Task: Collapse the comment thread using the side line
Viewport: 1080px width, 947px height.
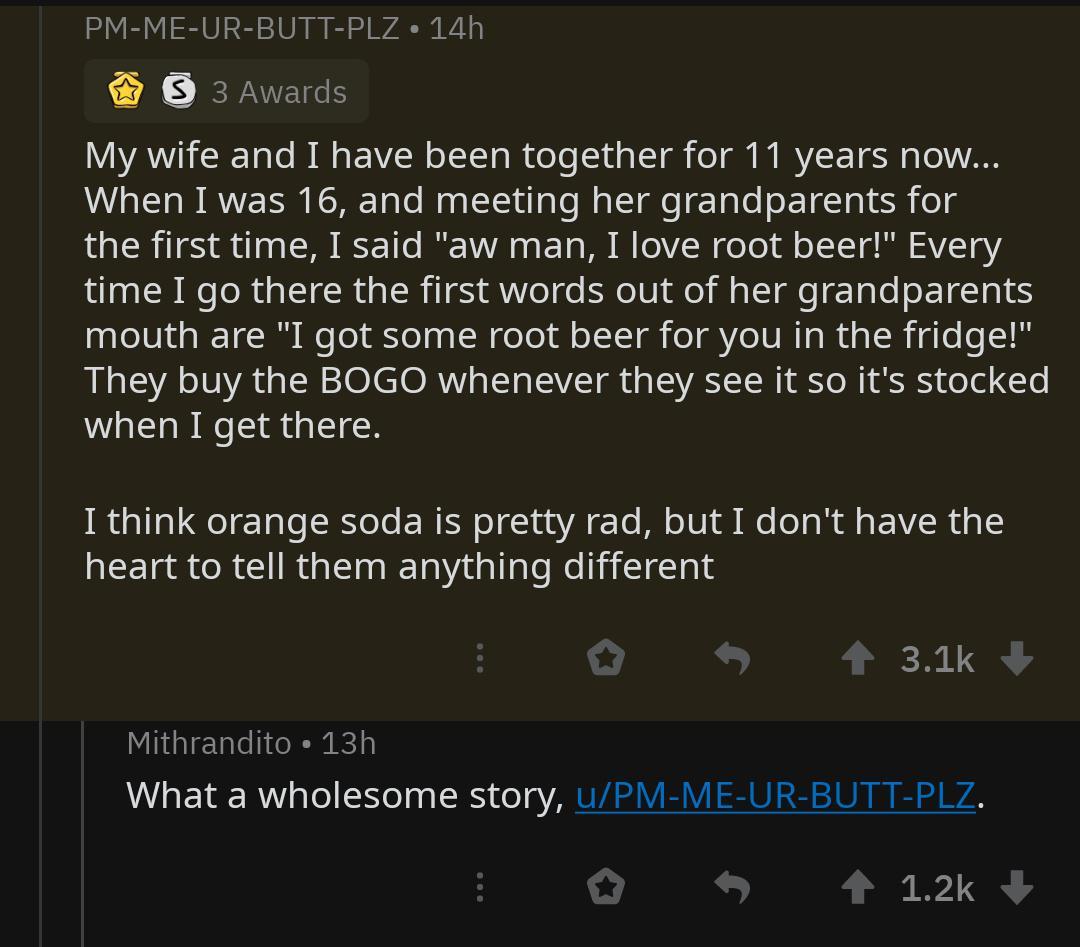Action: pos(39,400)
